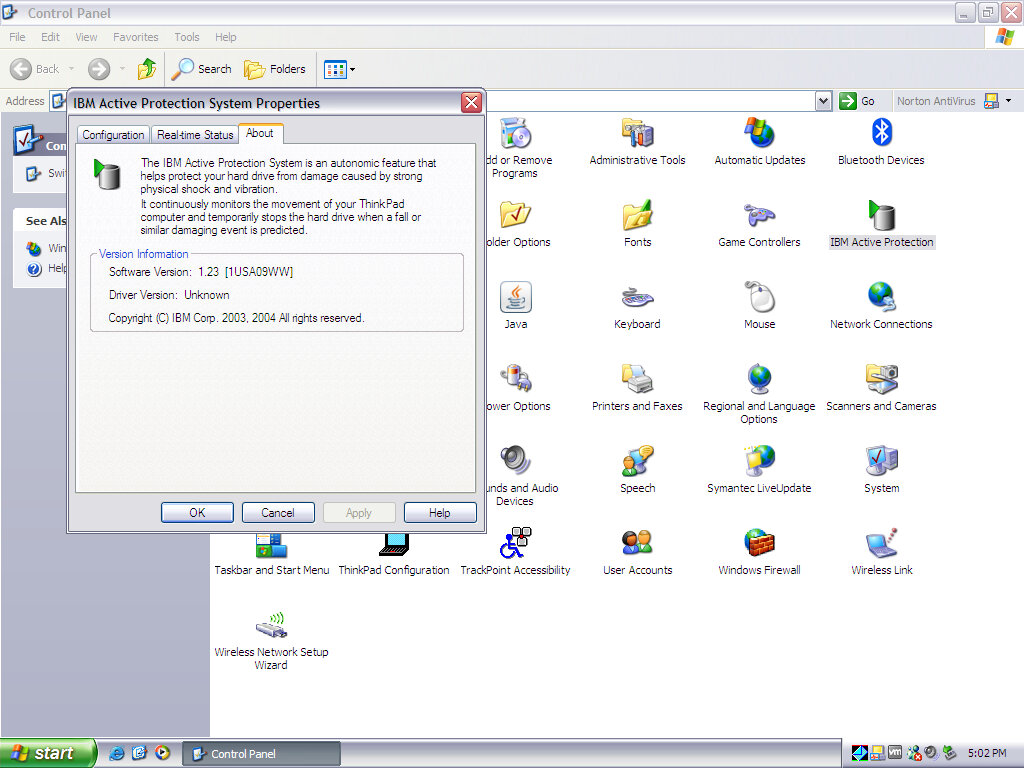Open the Game Controllers icon
The width and height of the screenshot is (1024, 768).
(759, 215)
